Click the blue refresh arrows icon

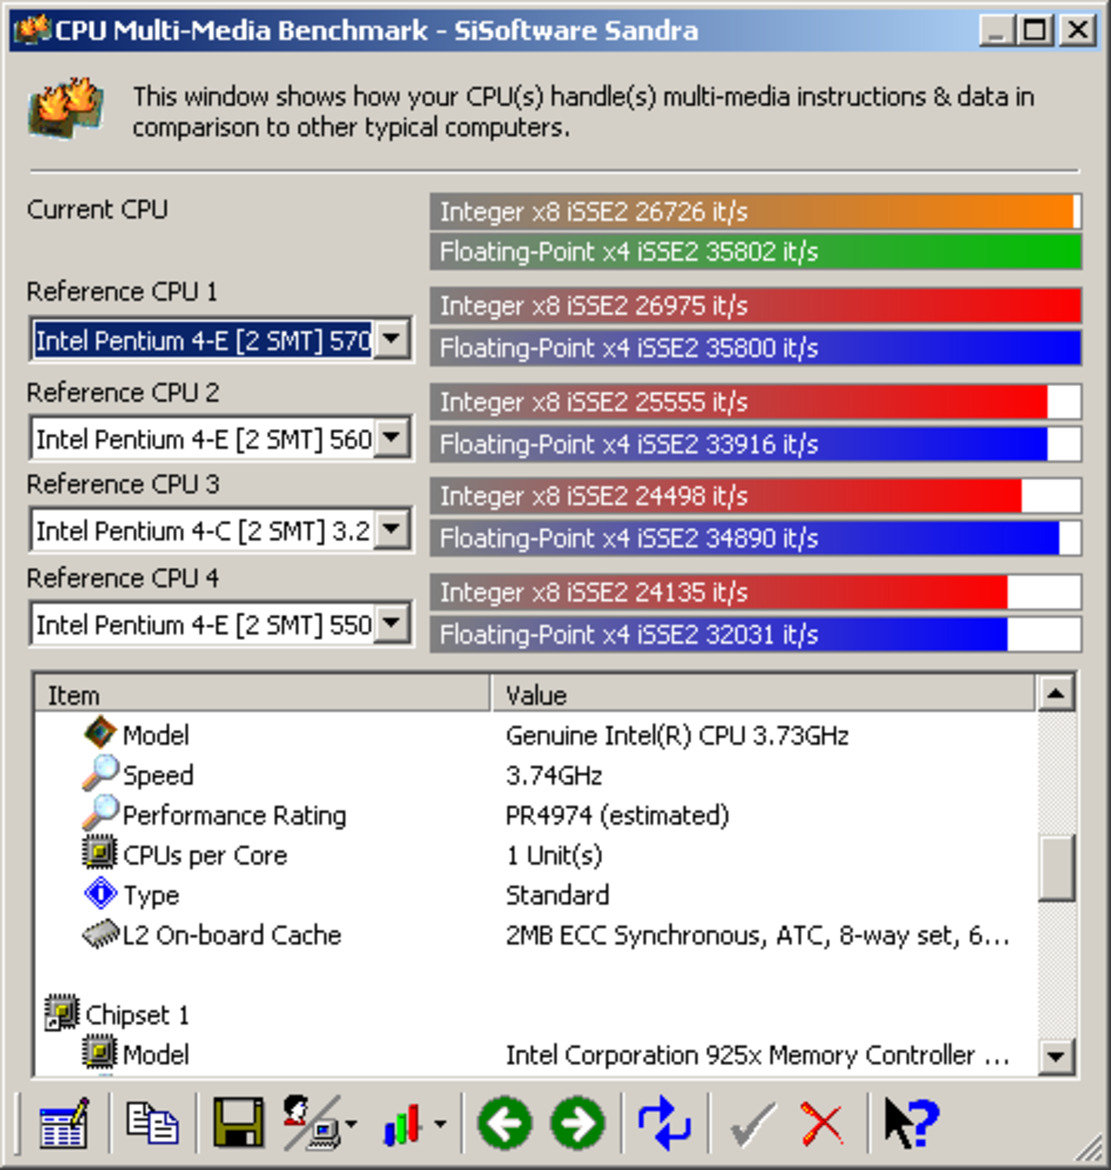tap(664, 1123)
